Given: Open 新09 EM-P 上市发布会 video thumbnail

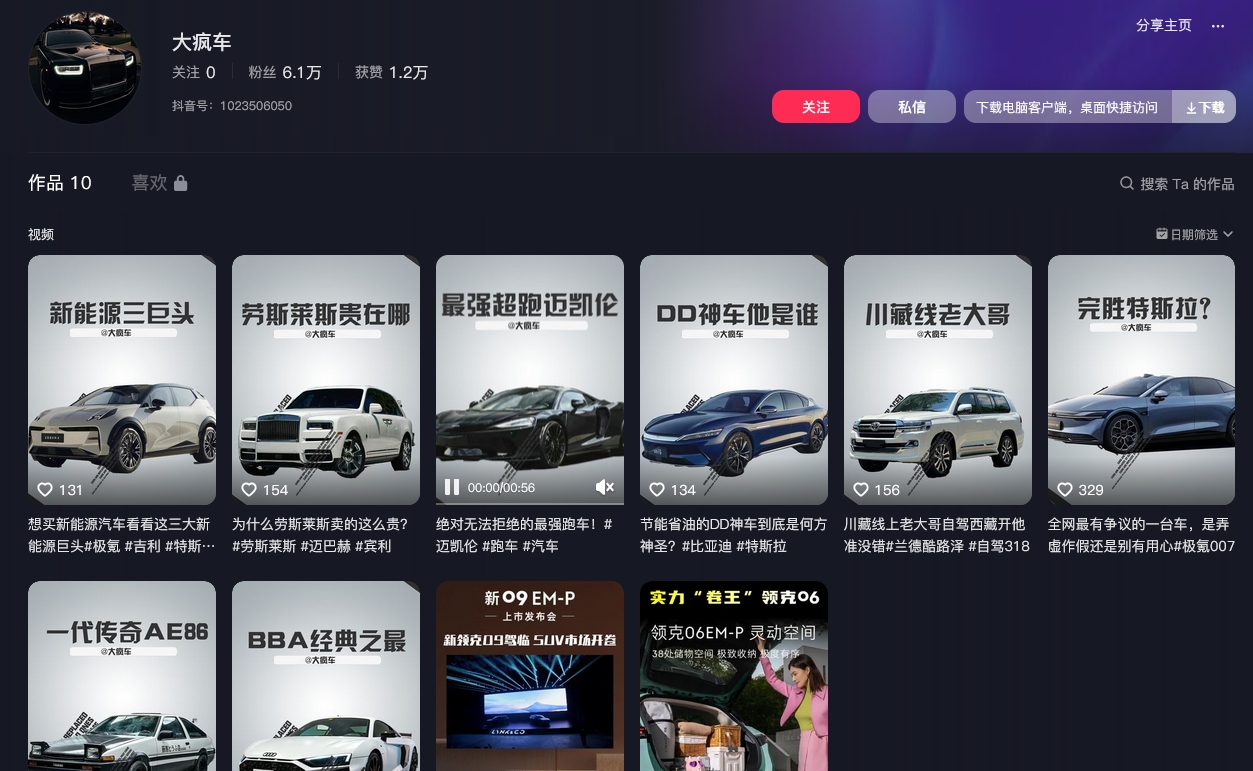Looking at the screenshot, I should (530, 676).
